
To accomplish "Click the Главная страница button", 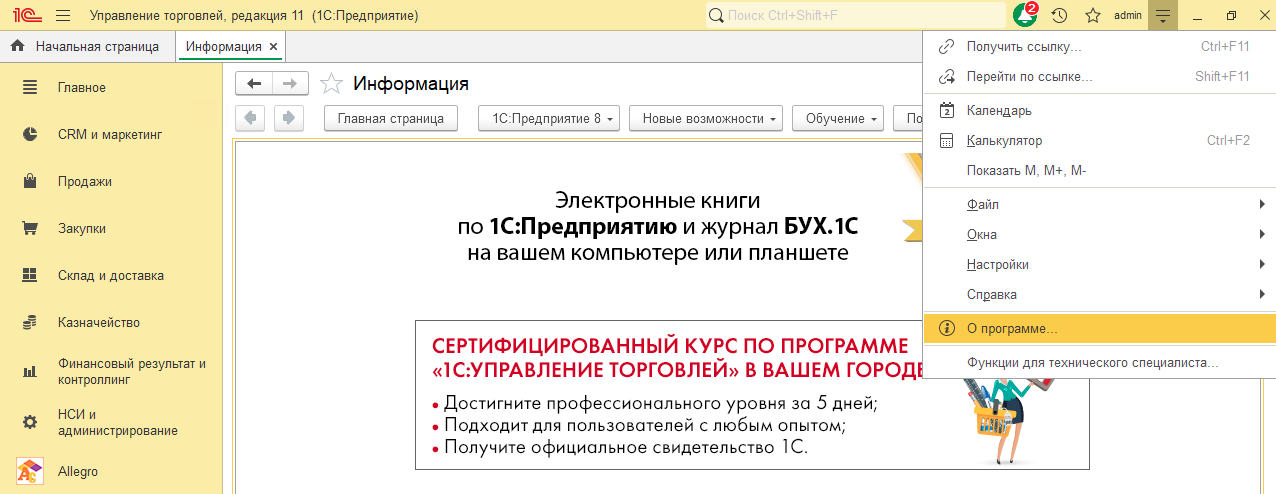I will coord(391,118).
